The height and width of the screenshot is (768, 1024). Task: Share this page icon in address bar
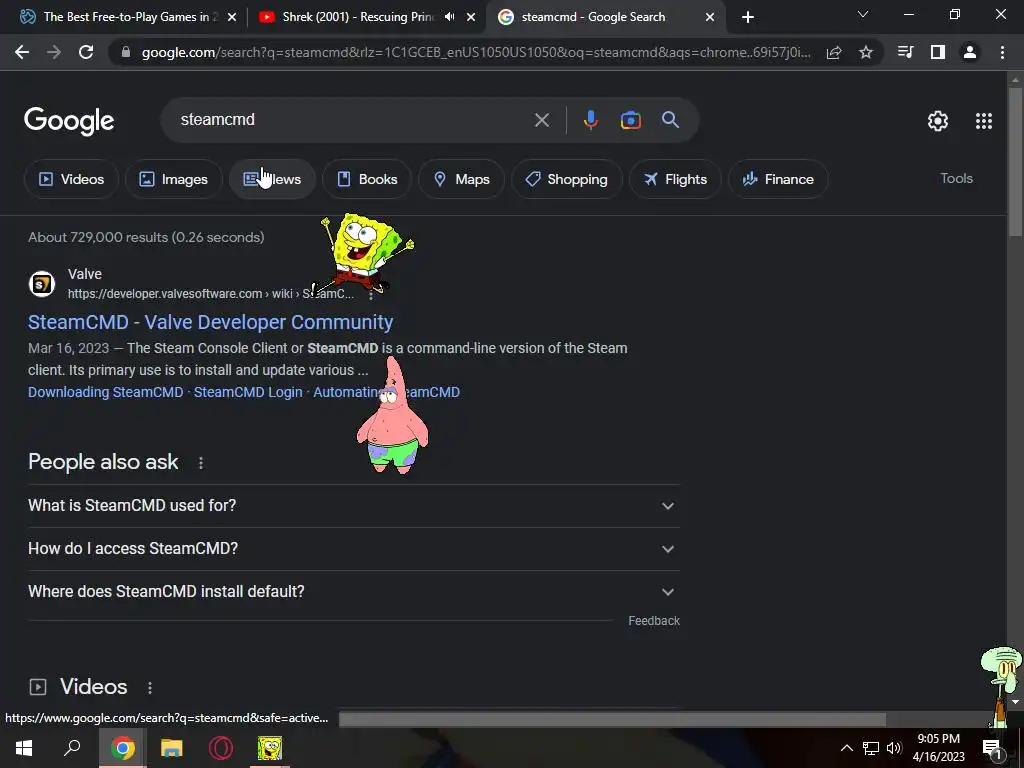pyautogui.click(x=834, y=52)
